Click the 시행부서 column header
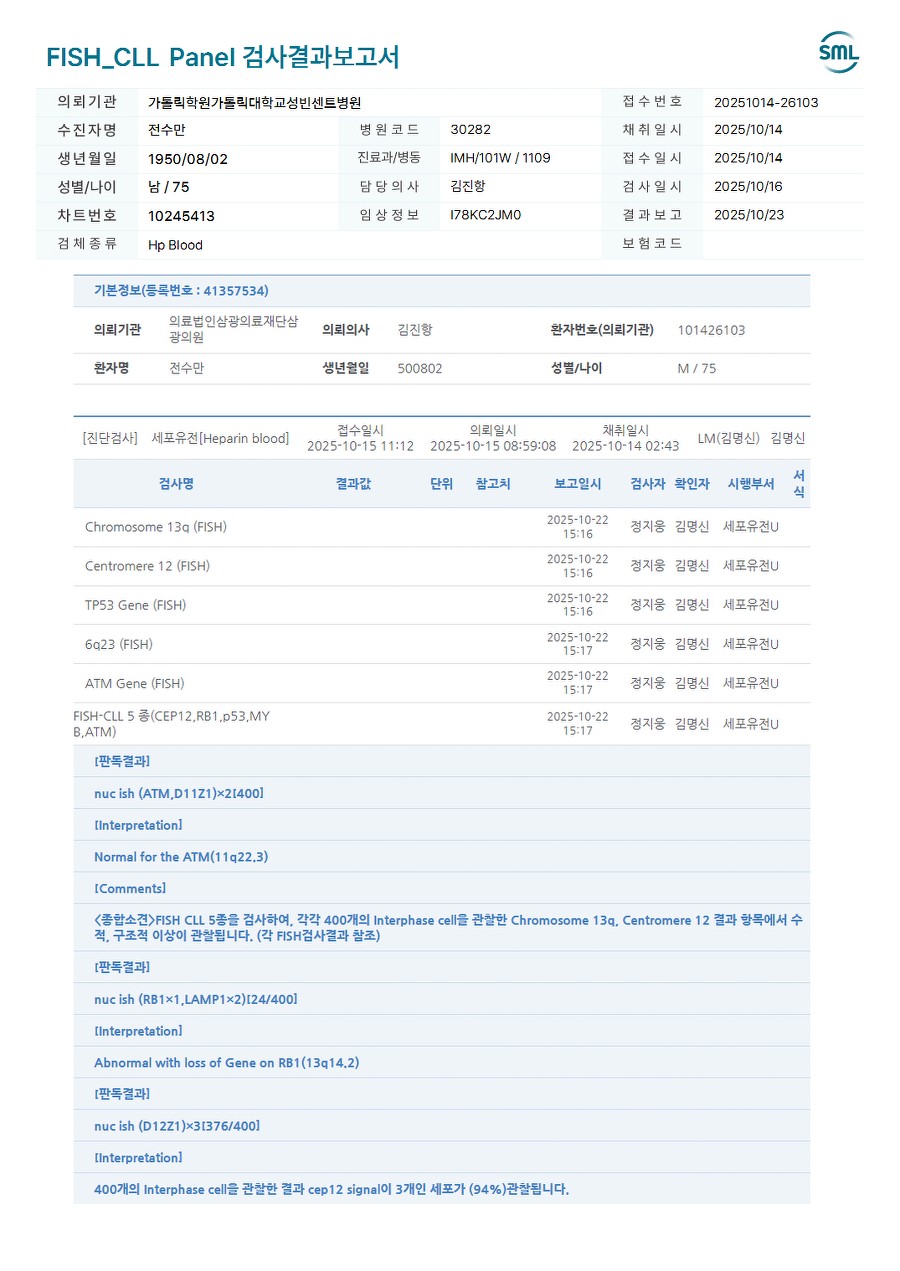 point(751,484)
